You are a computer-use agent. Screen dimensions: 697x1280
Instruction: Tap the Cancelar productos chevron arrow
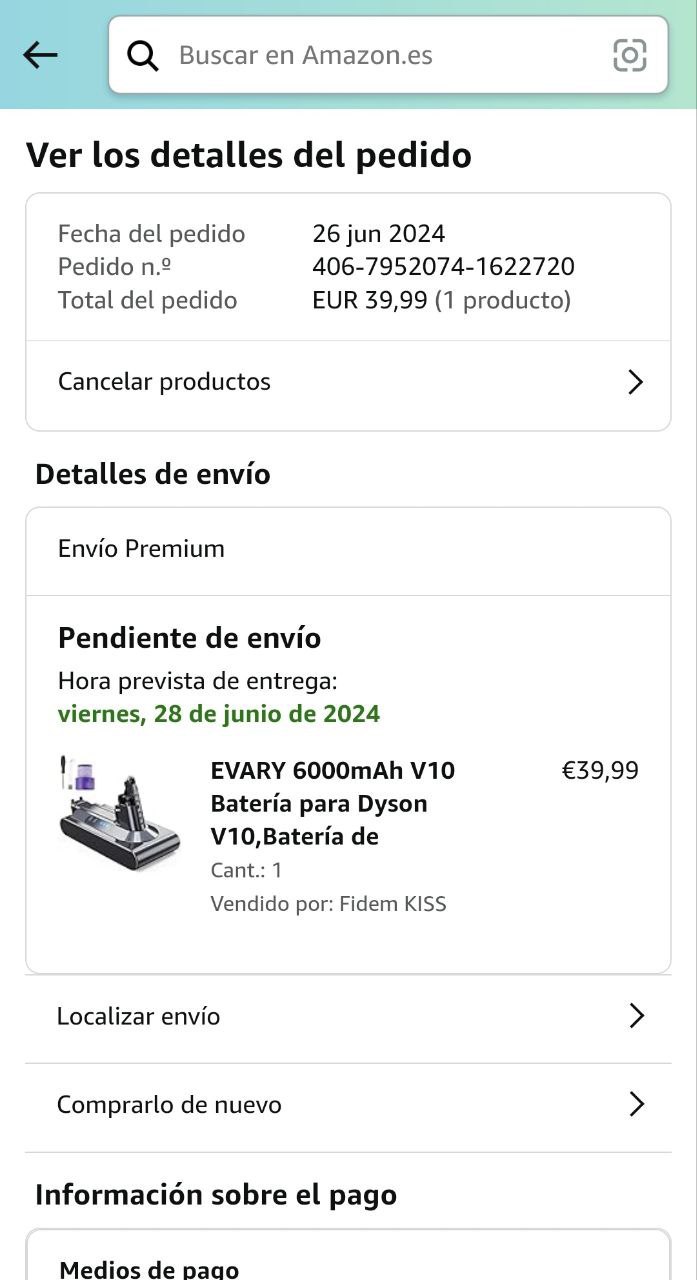tap(635, 382)
